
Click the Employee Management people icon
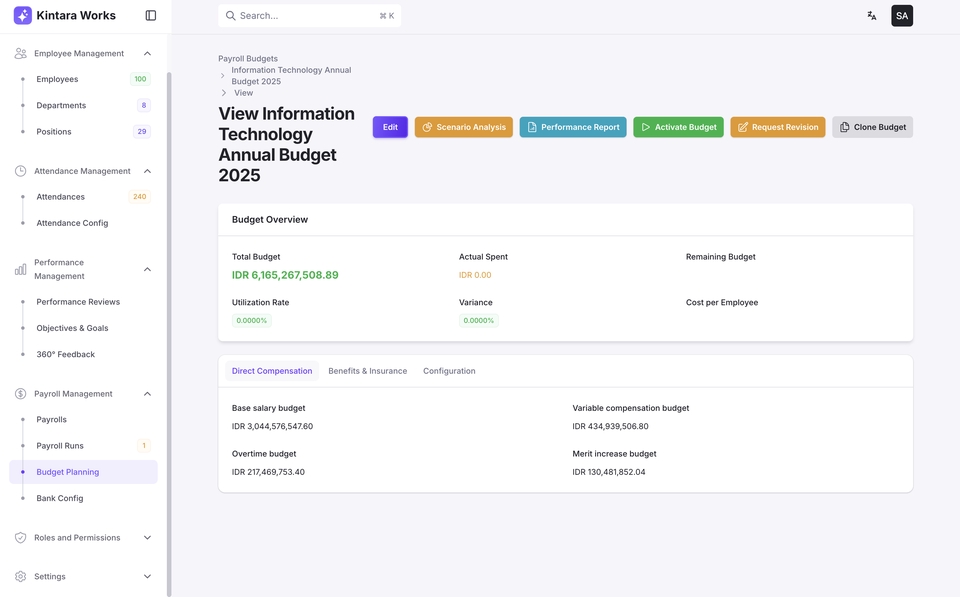[18, 52]
